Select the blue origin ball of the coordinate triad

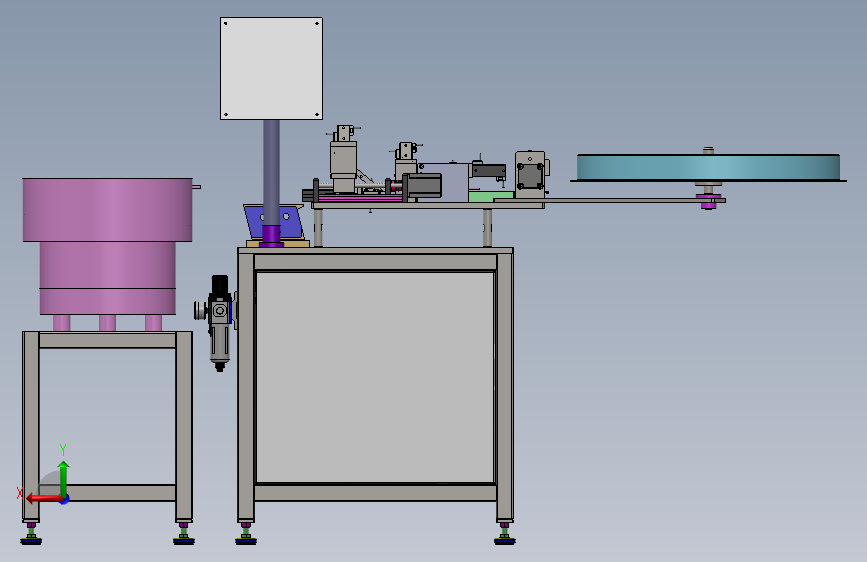65,499
